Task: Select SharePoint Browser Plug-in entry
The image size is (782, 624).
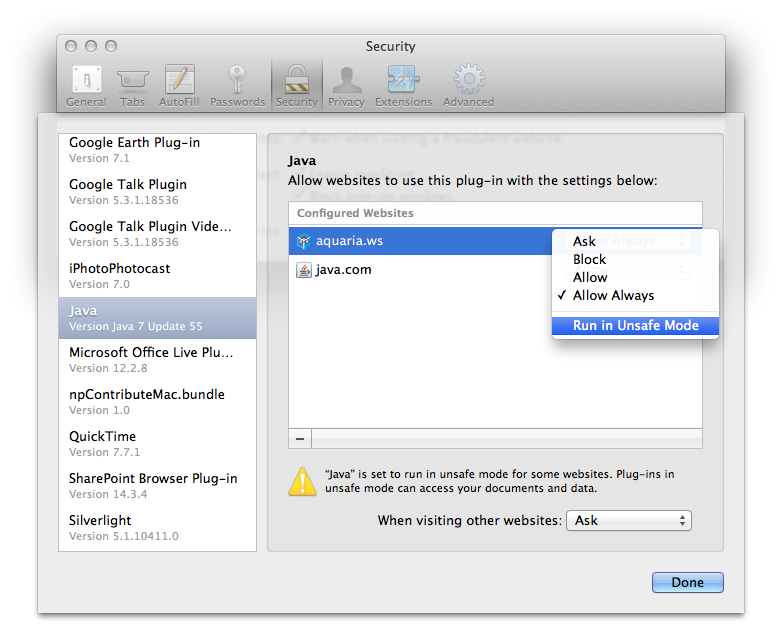Action: pyautogui.click(x=158, y=485)
